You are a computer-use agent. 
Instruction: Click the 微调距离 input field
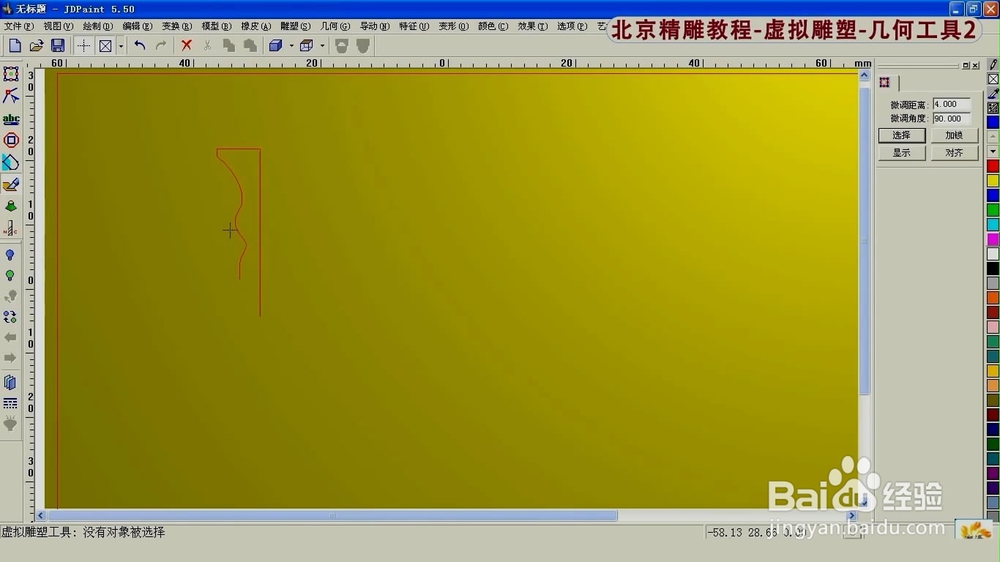952,104
